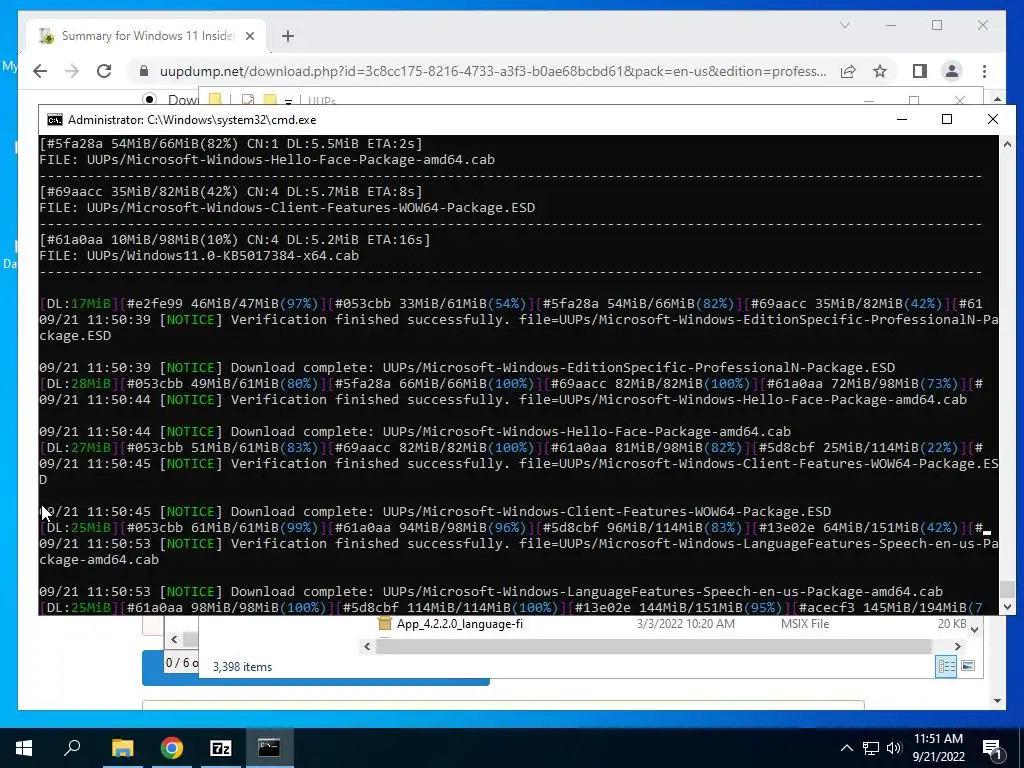Maximize the cmd.exe window
Screen dimensions: 1024x768
pyautogui.click(x=947, y=120)
